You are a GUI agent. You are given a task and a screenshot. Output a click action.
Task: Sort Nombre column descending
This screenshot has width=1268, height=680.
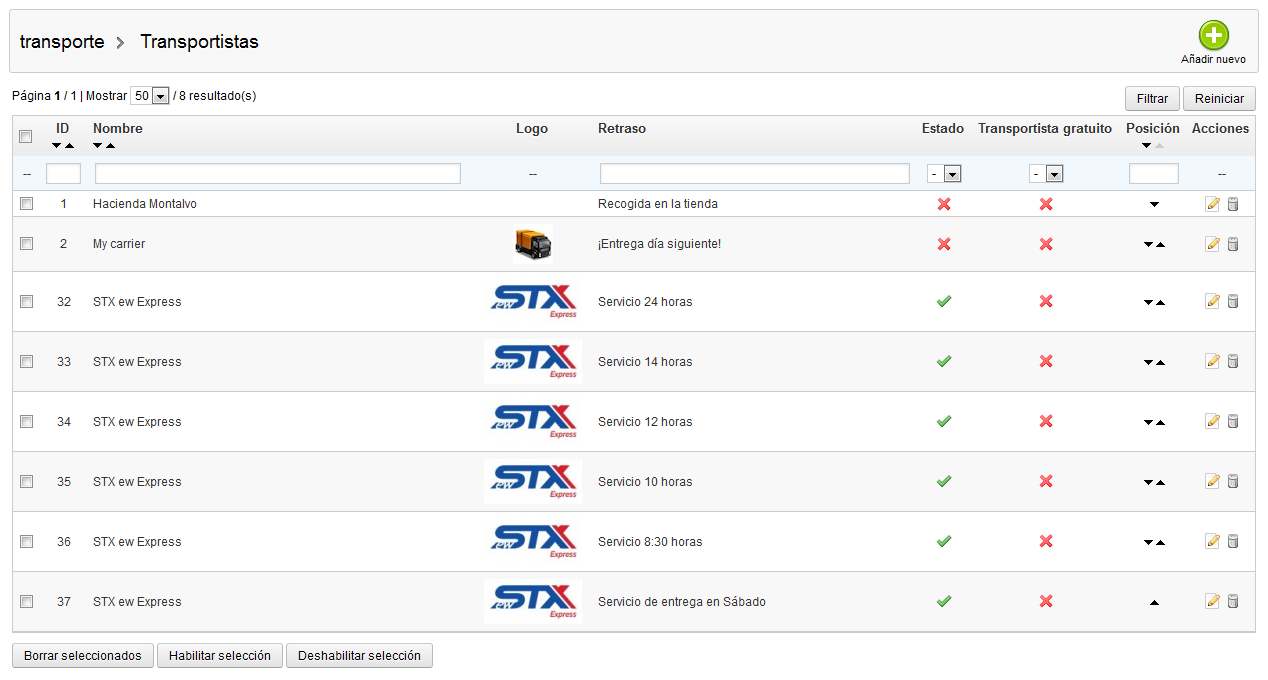pyautogui.click(x=98, y=146)
